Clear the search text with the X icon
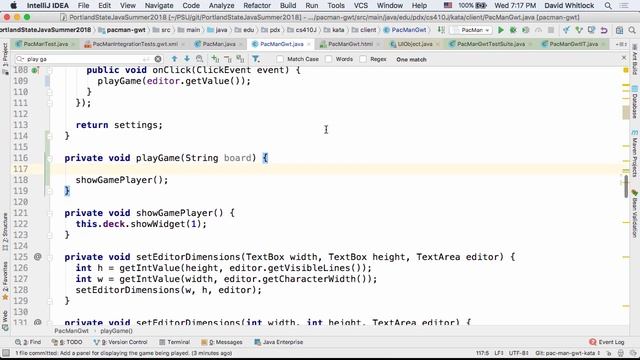The image size is (640, 360). [x=158, y=59]
